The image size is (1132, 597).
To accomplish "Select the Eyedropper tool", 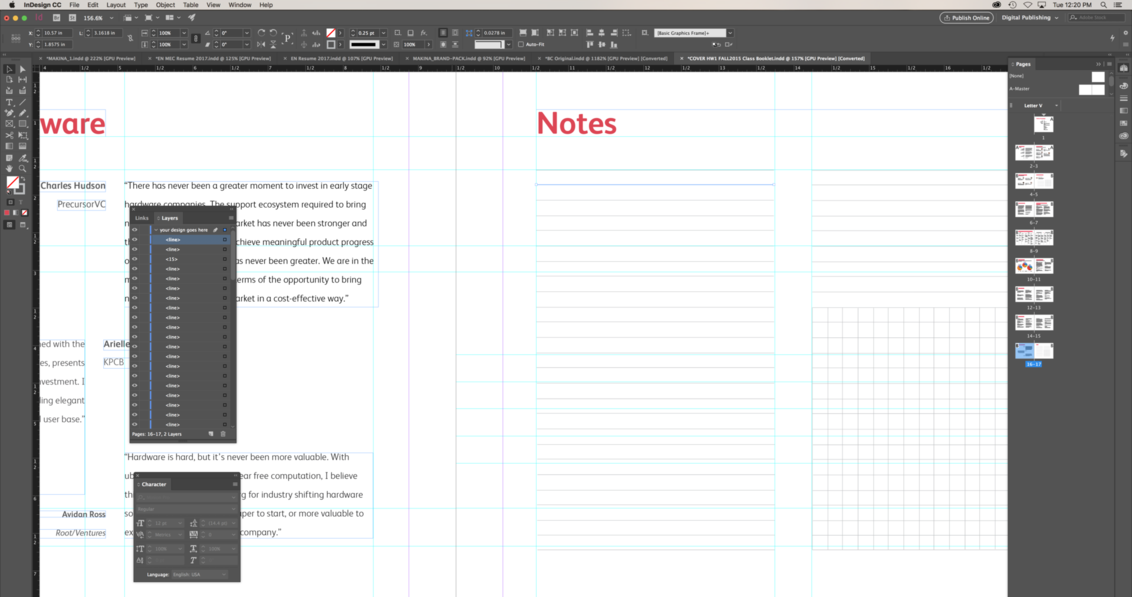I will click(22, 157).
